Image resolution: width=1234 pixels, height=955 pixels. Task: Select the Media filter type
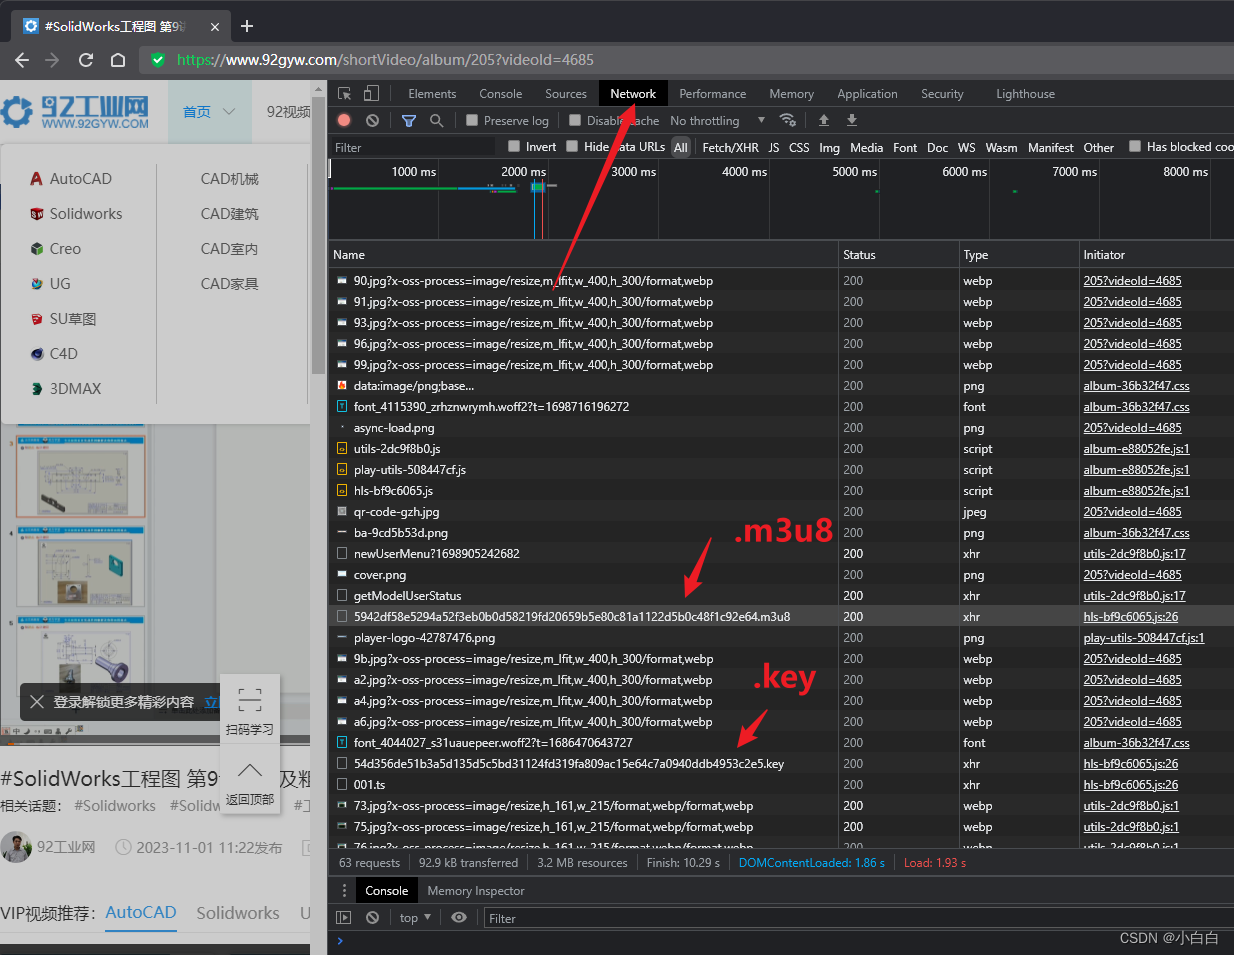click(867, 147)
